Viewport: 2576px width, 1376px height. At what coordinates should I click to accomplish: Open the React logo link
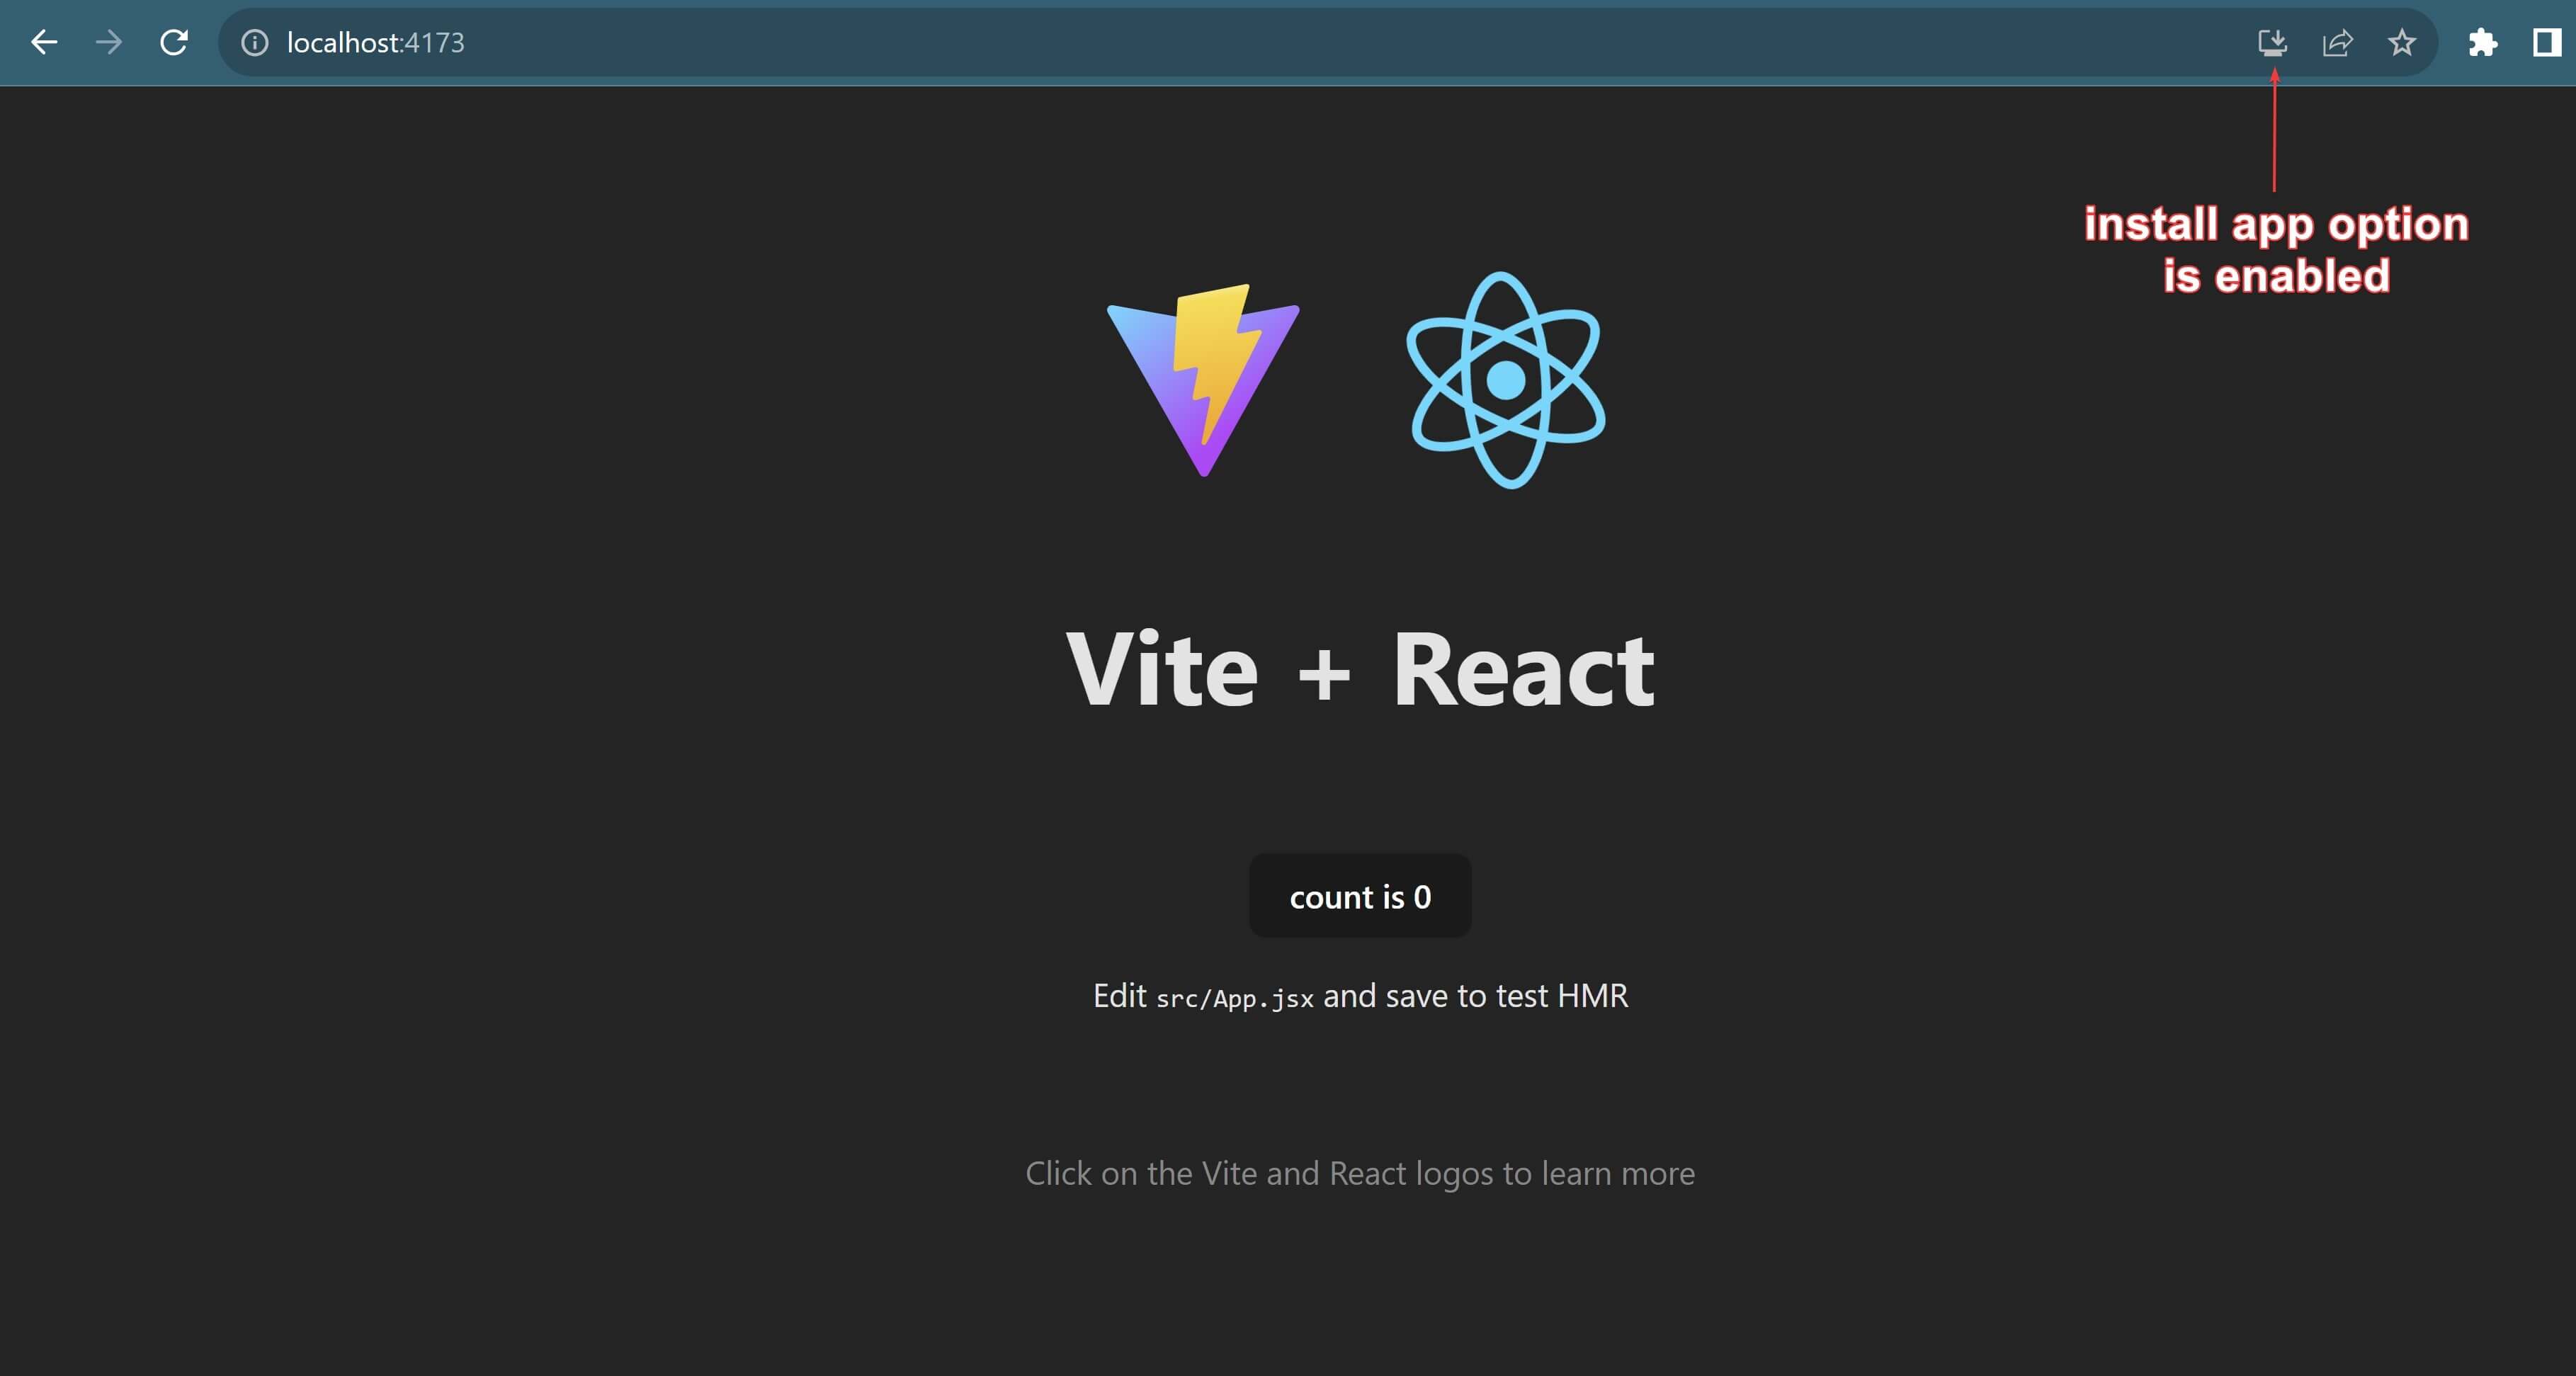1506,380
